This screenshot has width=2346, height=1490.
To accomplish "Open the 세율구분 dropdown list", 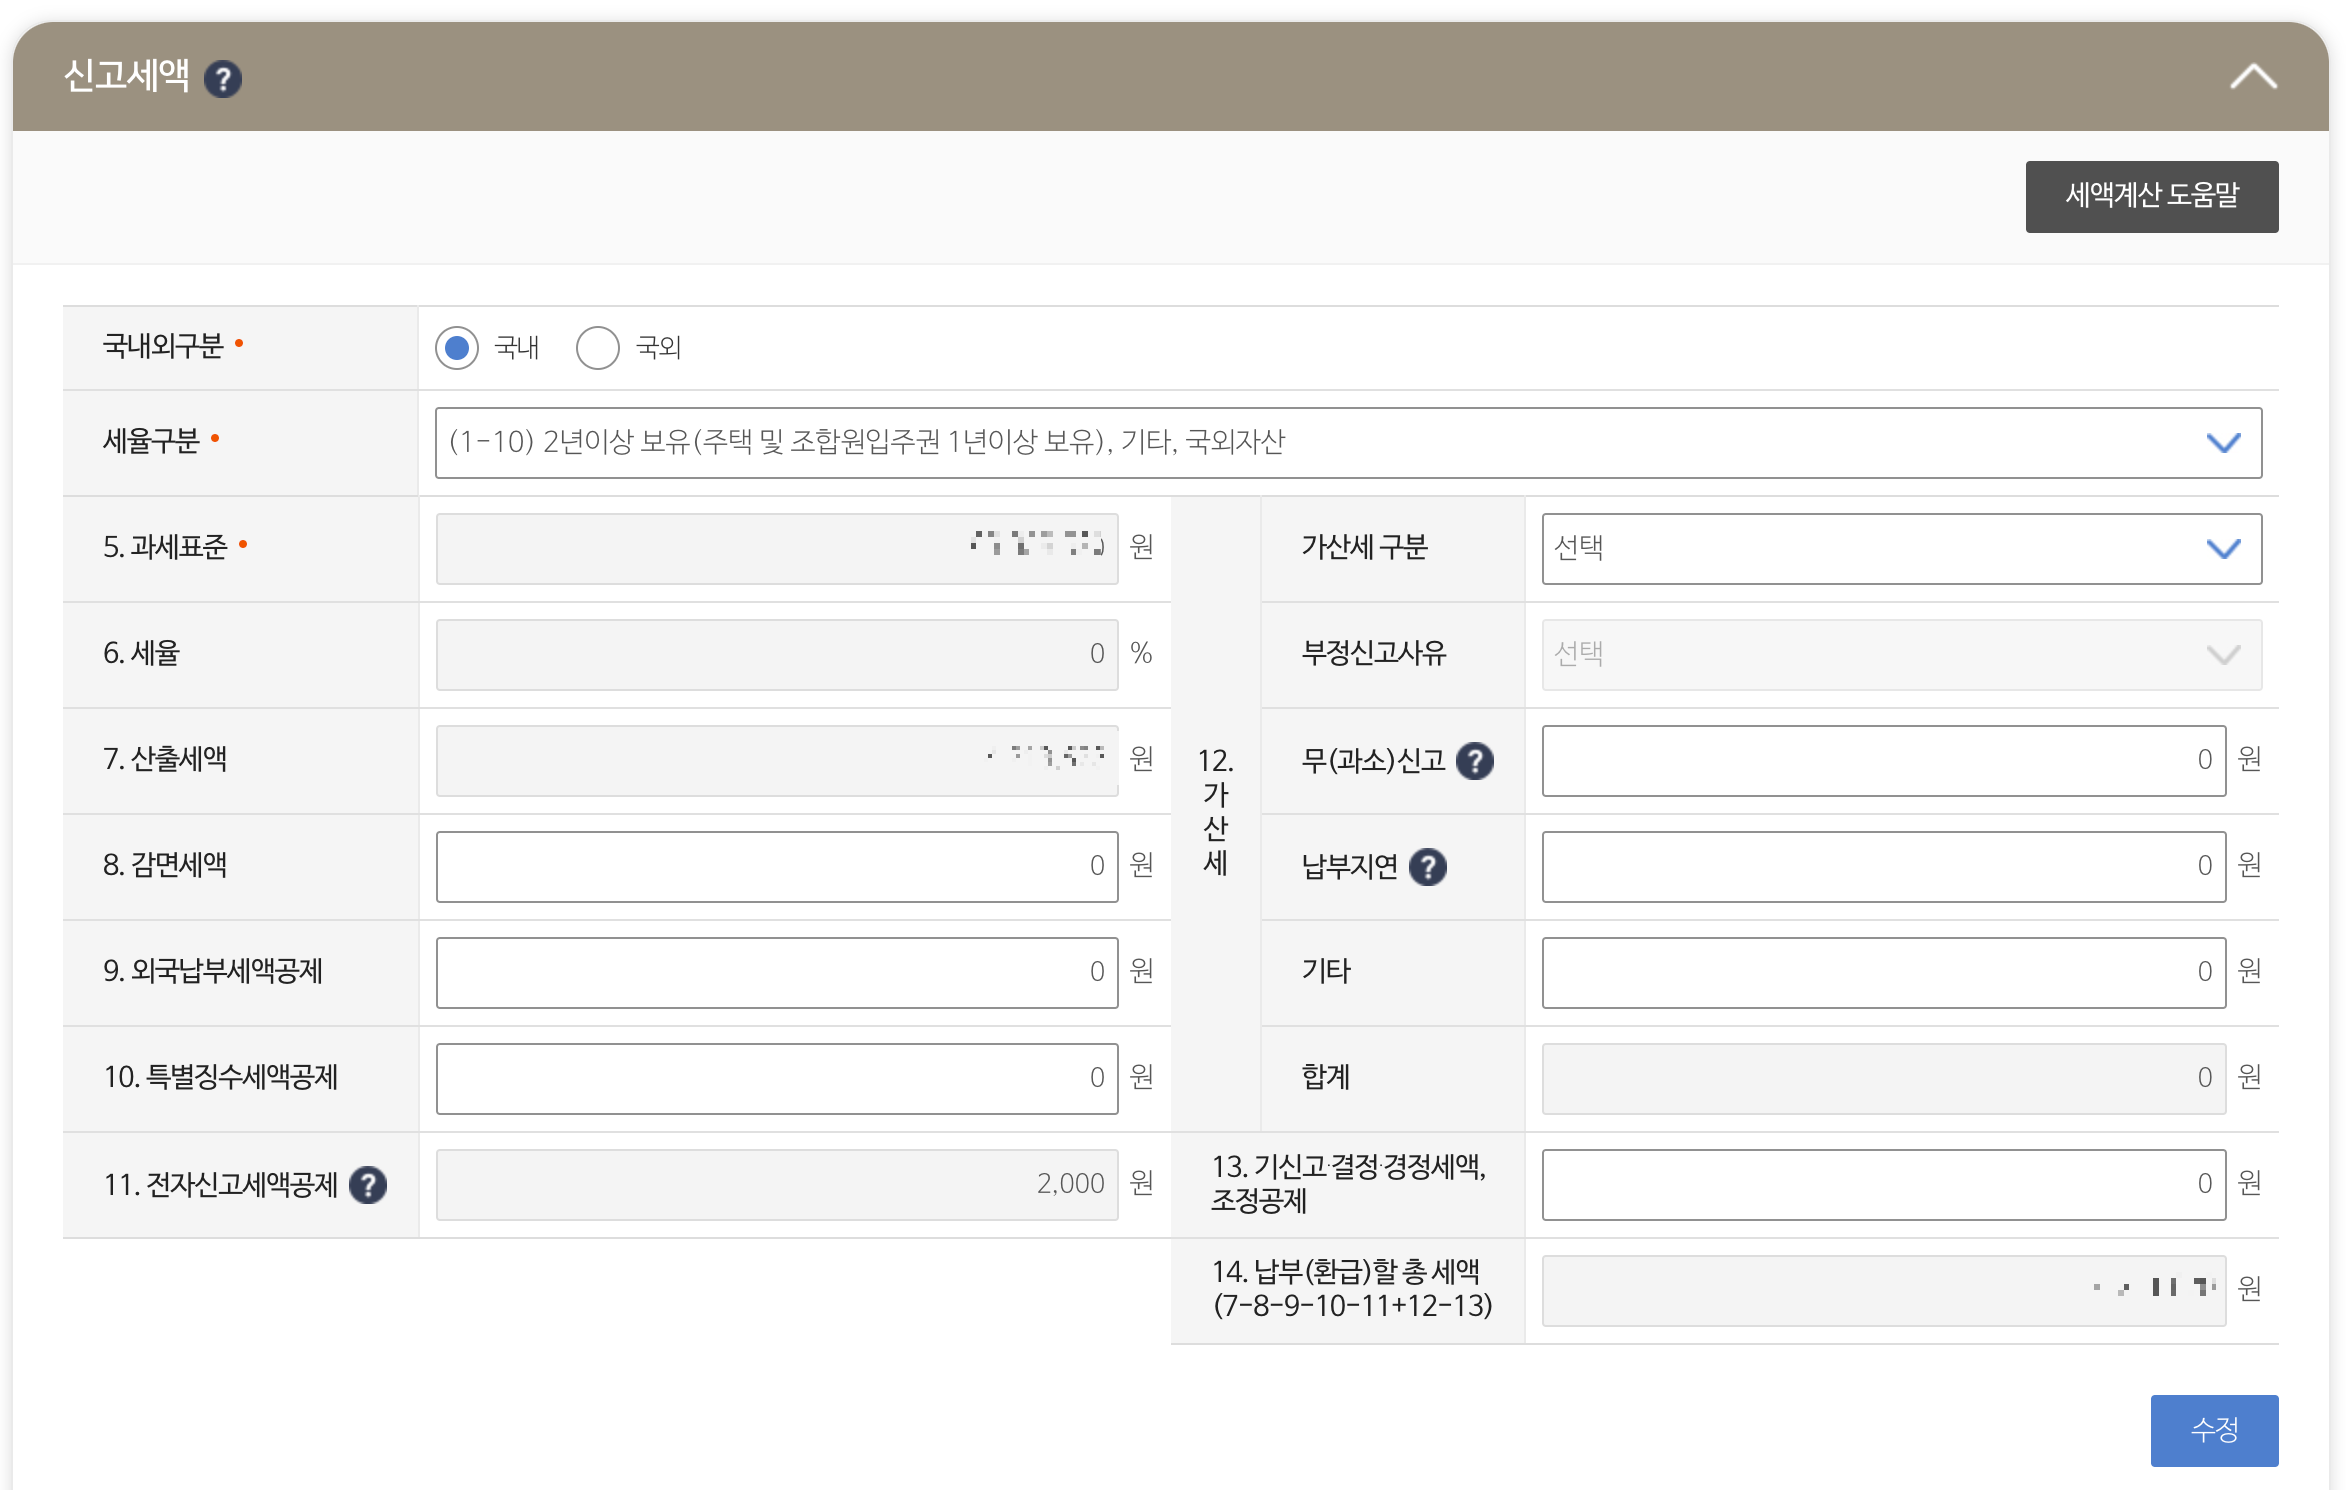I will [1348, 443].
